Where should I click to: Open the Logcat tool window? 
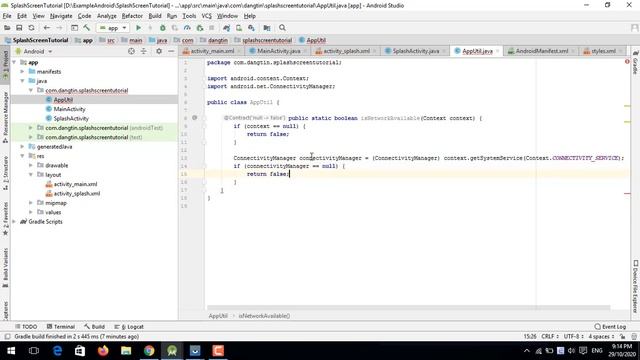129,327
